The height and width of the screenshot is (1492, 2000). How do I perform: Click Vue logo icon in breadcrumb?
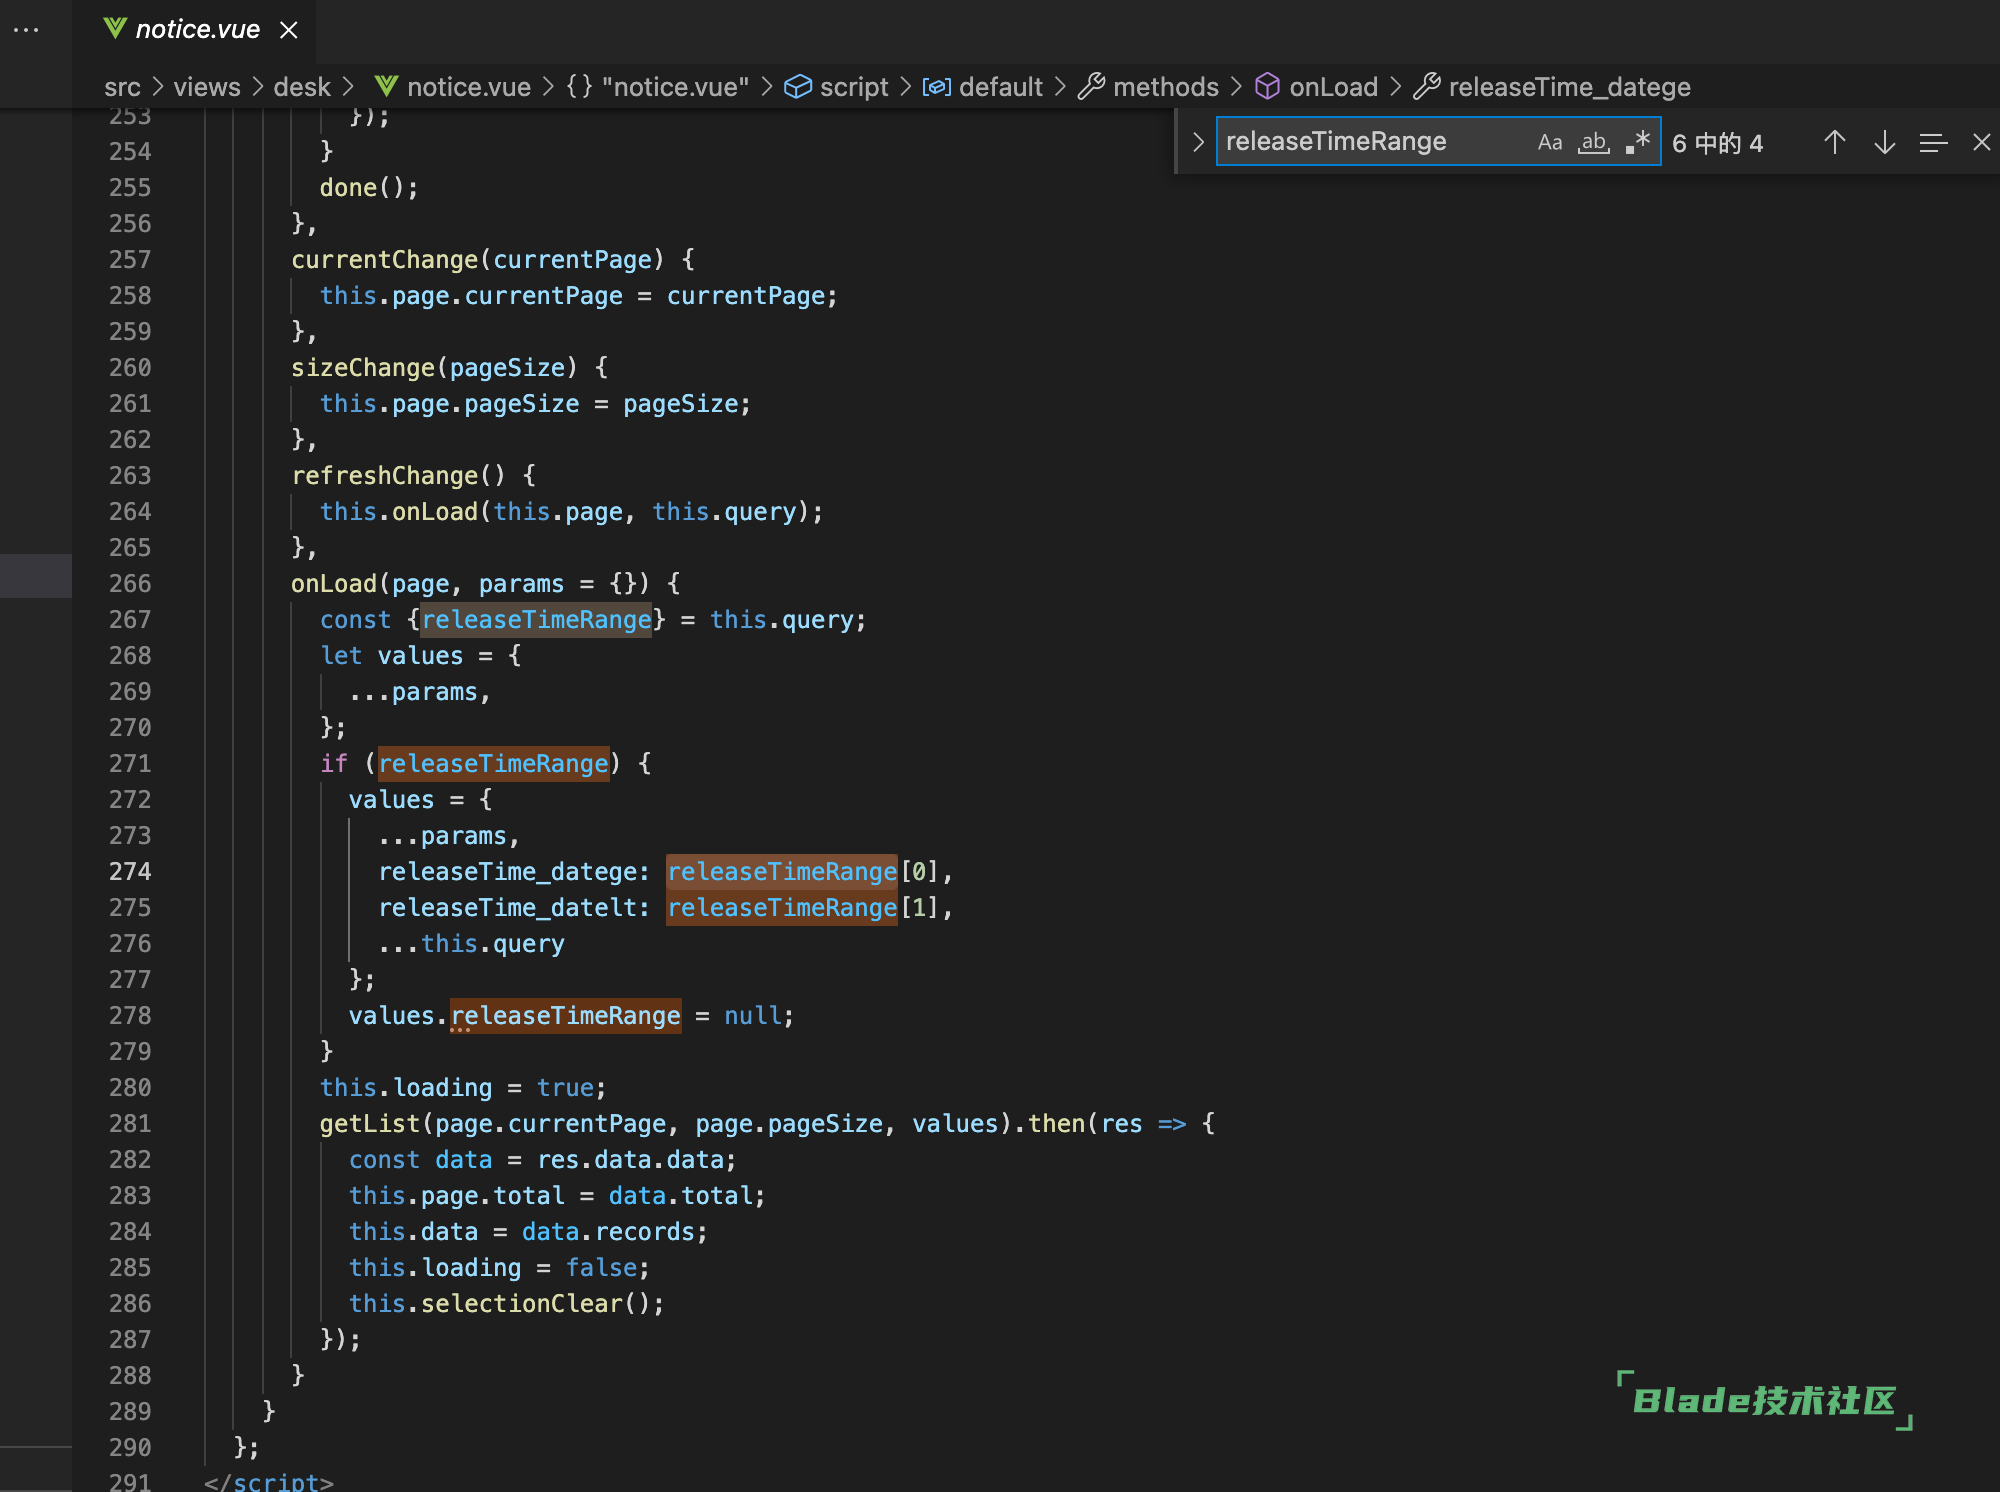(x=386, y=87)
